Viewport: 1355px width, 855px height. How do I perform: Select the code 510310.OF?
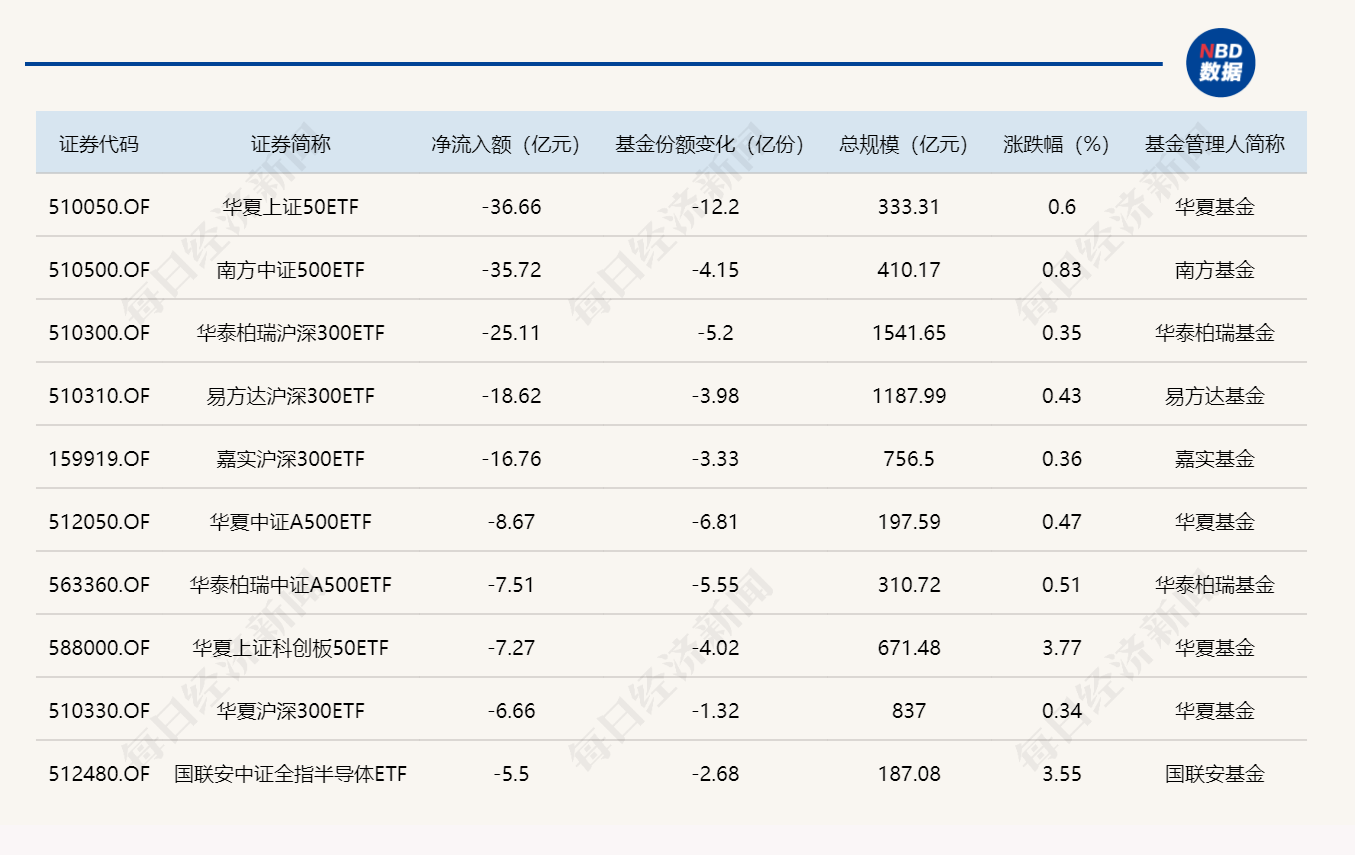click(x=99, y=396)
